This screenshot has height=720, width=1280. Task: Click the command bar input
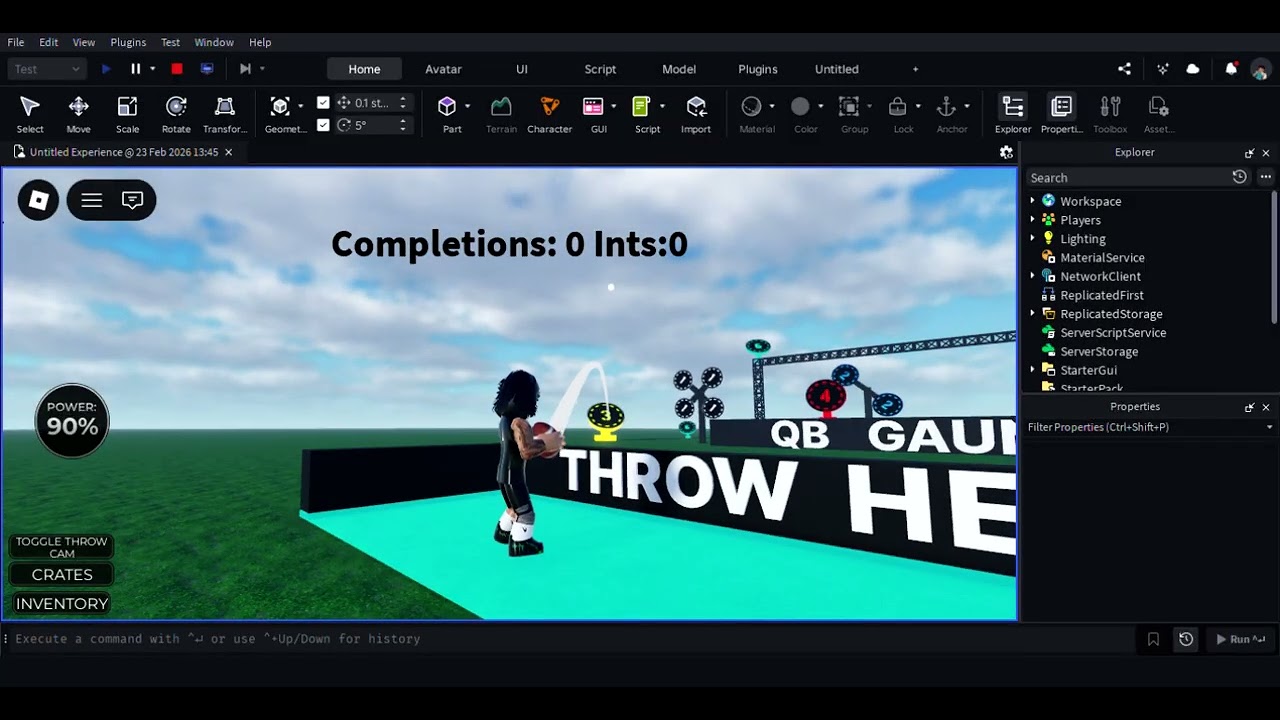click(x=570, y=639)
